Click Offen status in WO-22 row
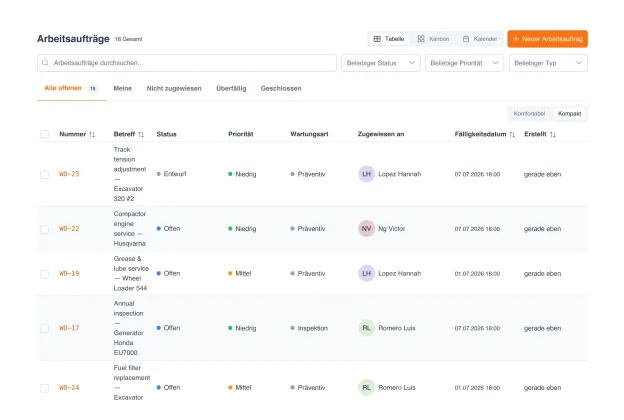Screen dimensions: 624x420 point(168,229)
